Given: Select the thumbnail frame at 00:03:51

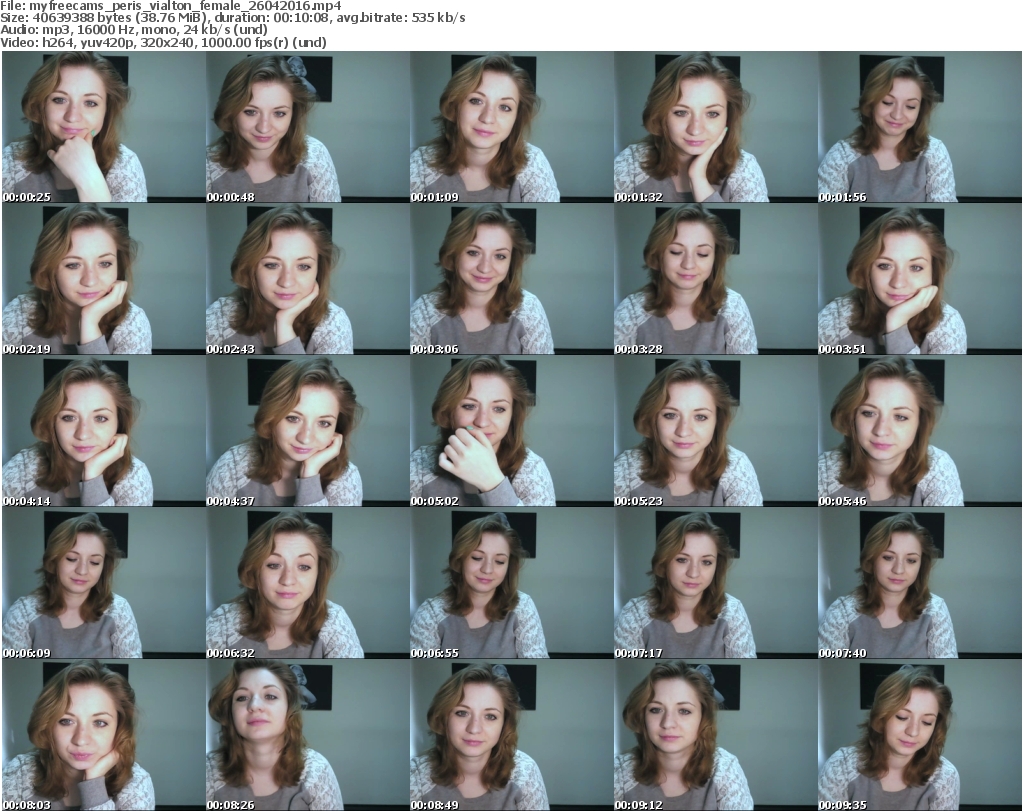Looking at the screenshot, I should pos(920,279).
